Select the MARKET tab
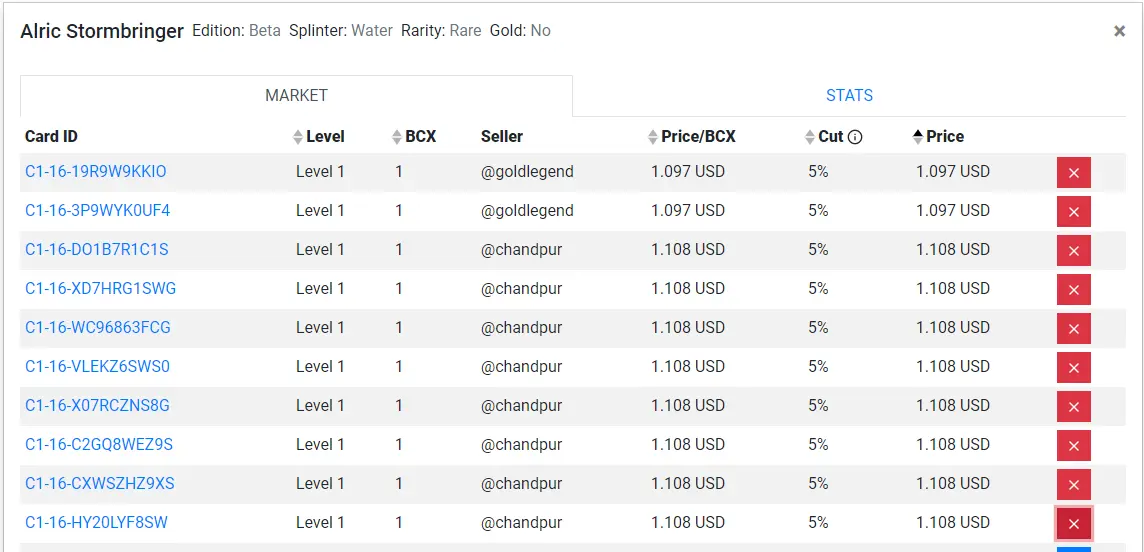 coord(296,96)
